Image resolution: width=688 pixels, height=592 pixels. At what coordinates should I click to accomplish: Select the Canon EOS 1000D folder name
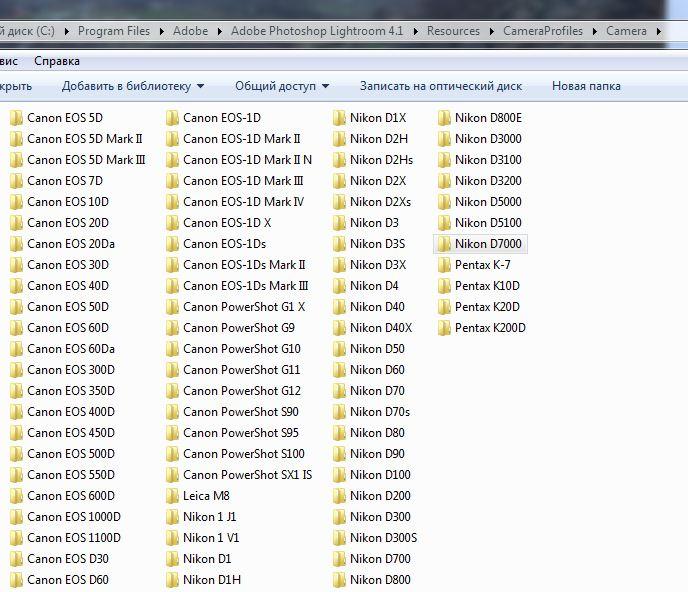click(74, 517)
